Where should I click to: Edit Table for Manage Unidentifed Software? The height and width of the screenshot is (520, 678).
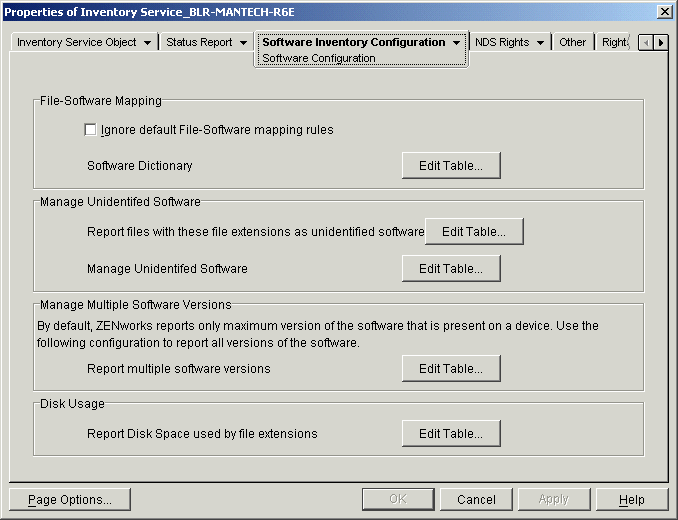pyautogui.click(x=451, y=268)
